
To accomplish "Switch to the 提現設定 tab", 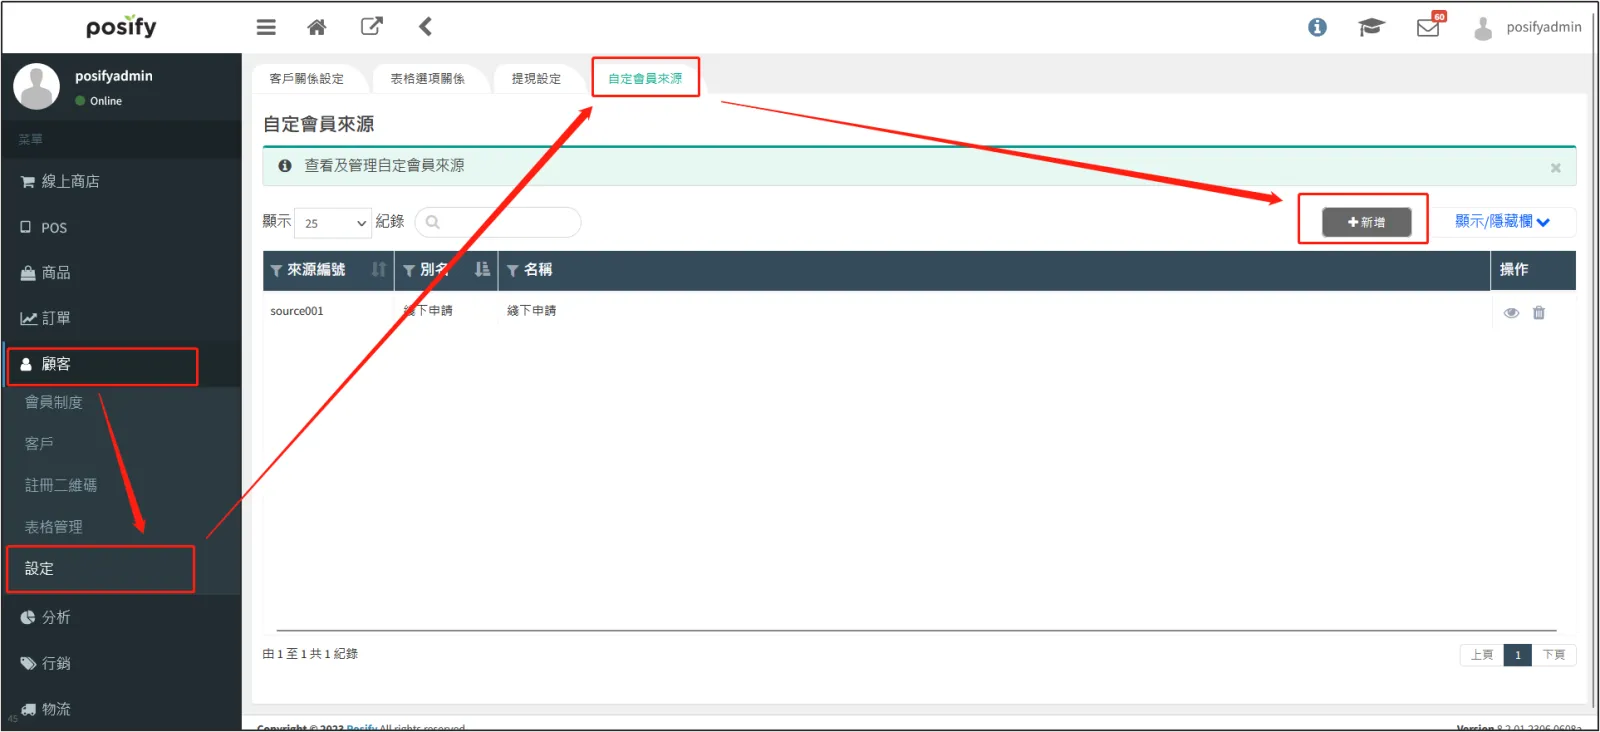I will [x=536, y=79].
